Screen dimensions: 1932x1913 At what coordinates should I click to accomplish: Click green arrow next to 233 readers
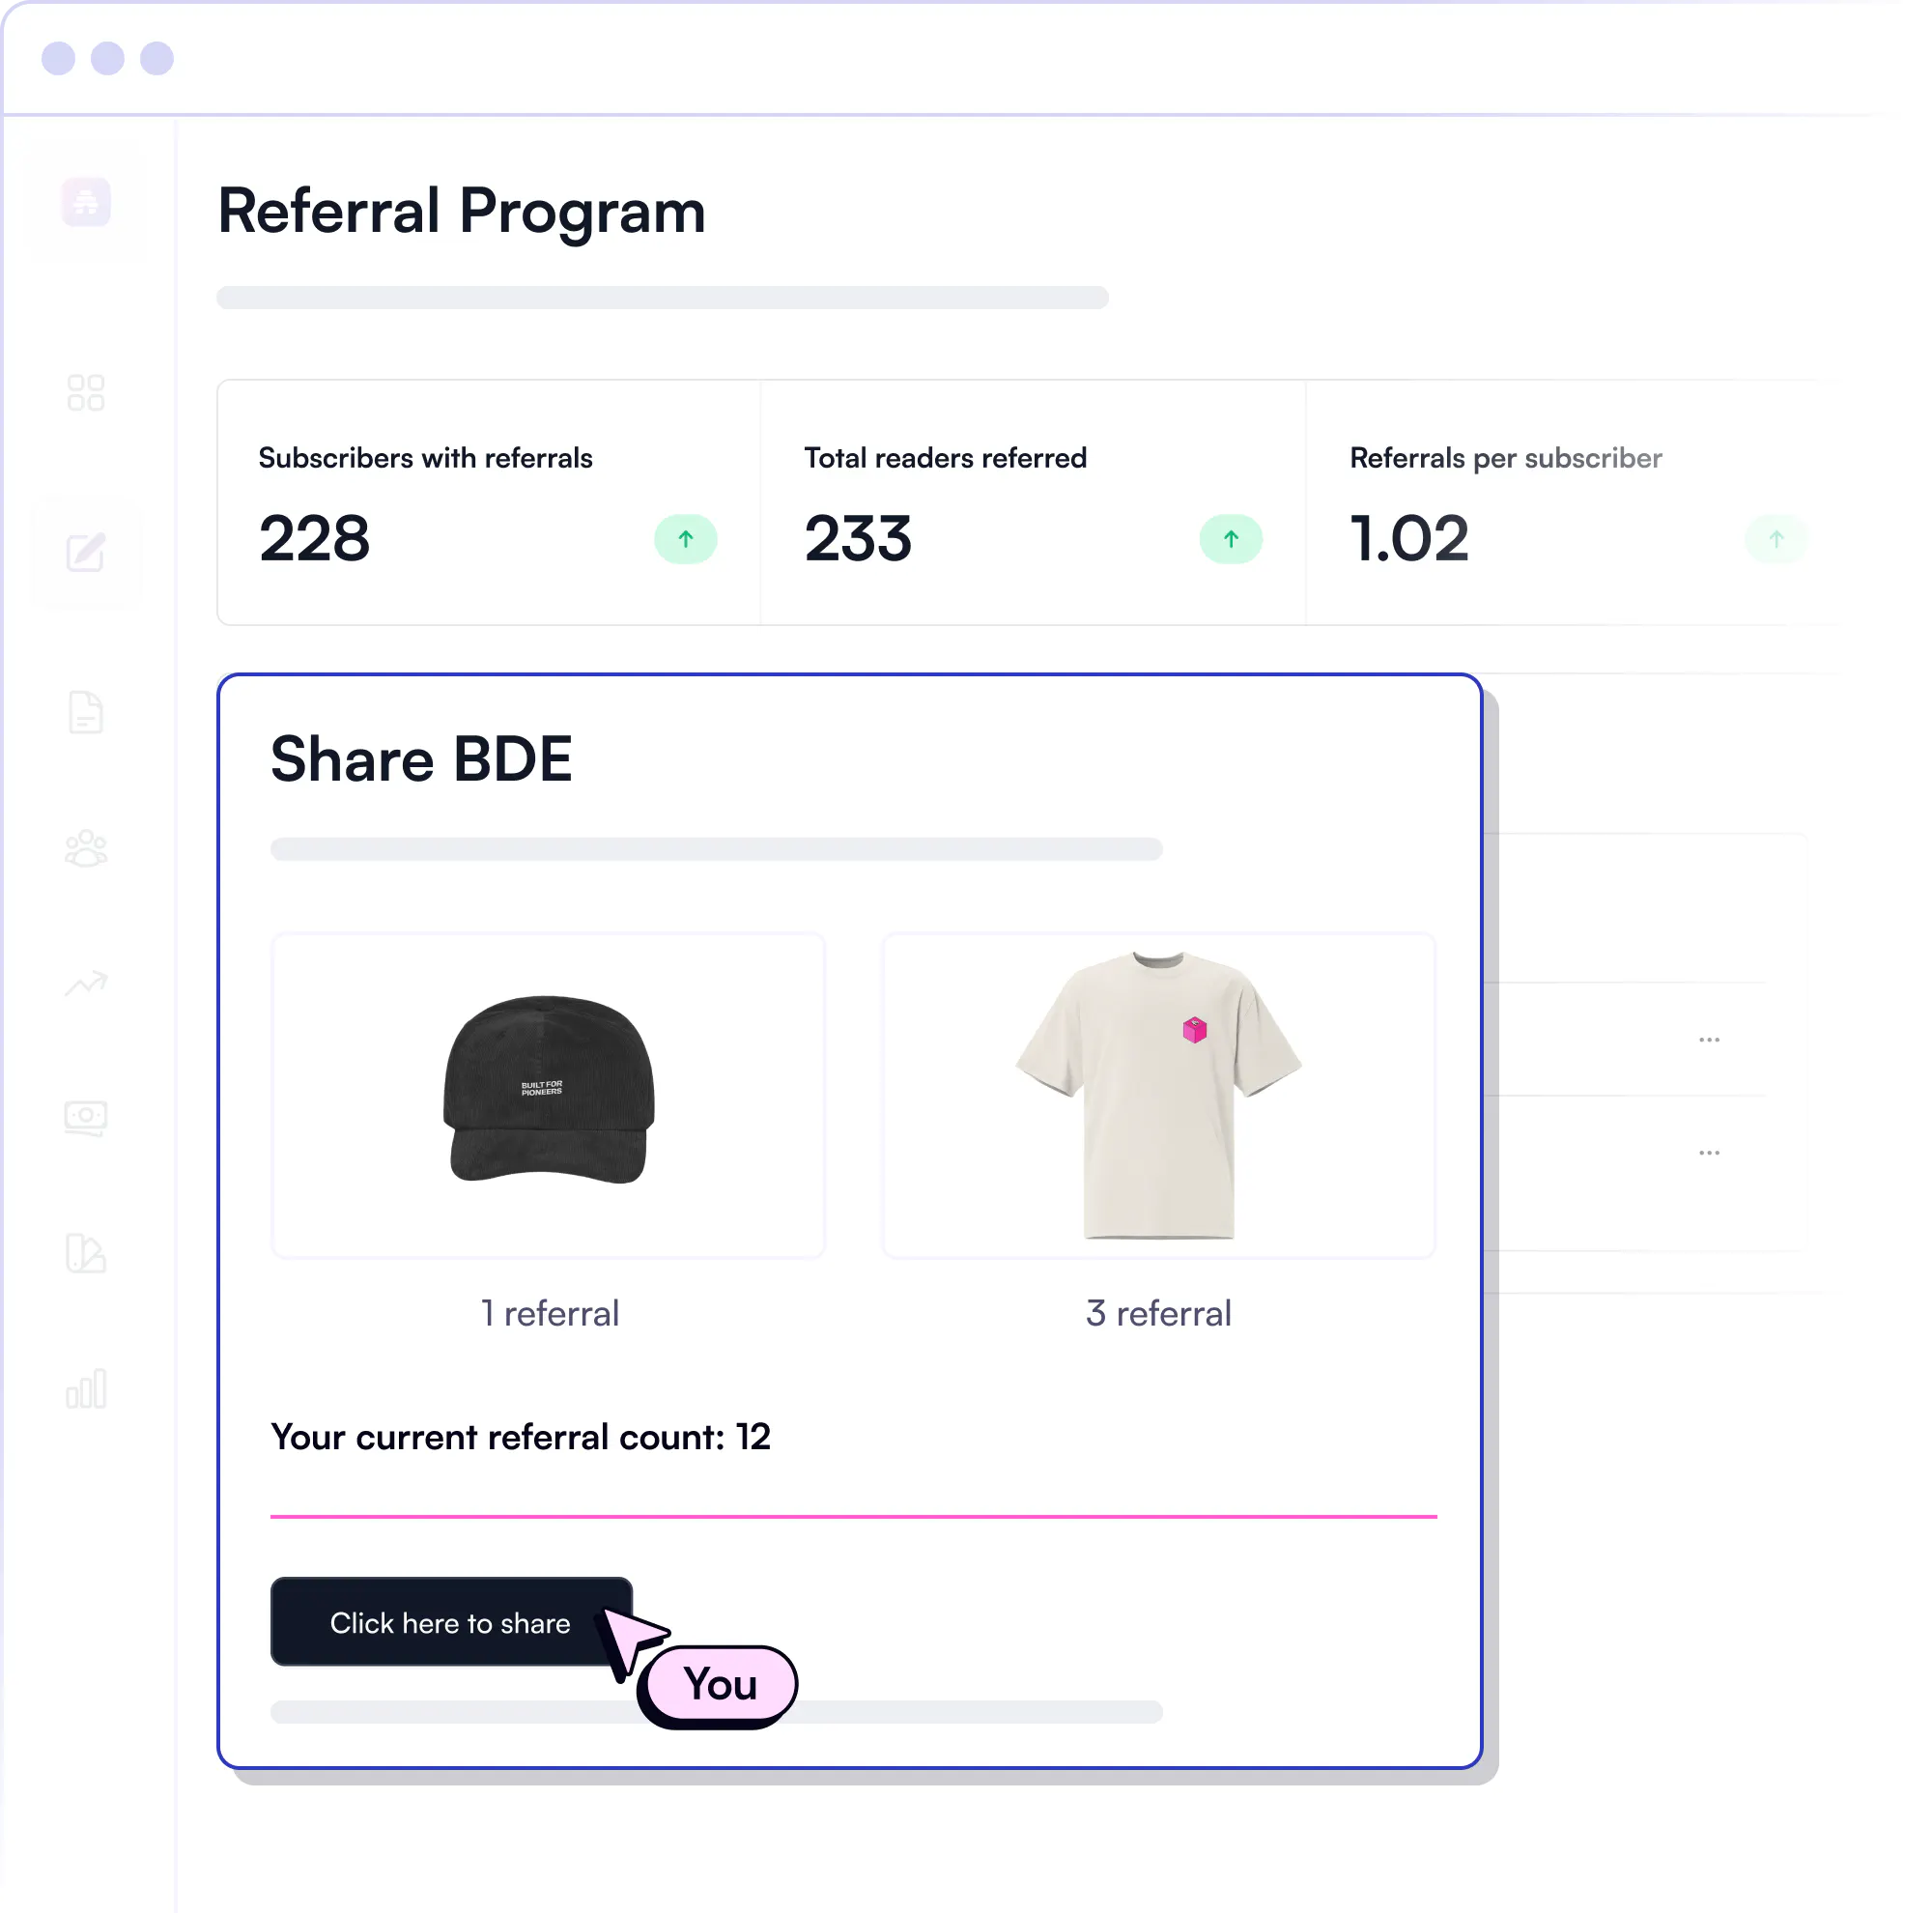point(1231,539)
